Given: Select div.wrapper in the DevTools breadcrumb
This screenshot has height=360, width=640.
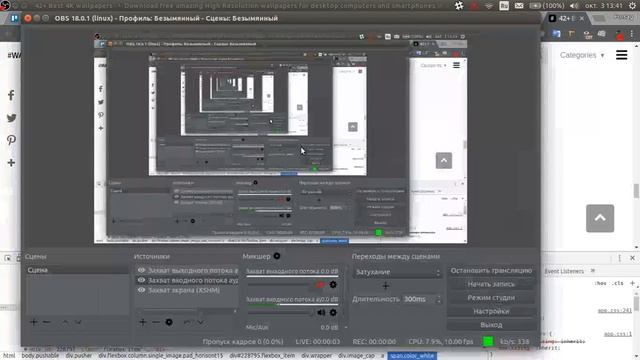Looking at the screenshot, I should [x=316, y=356].
